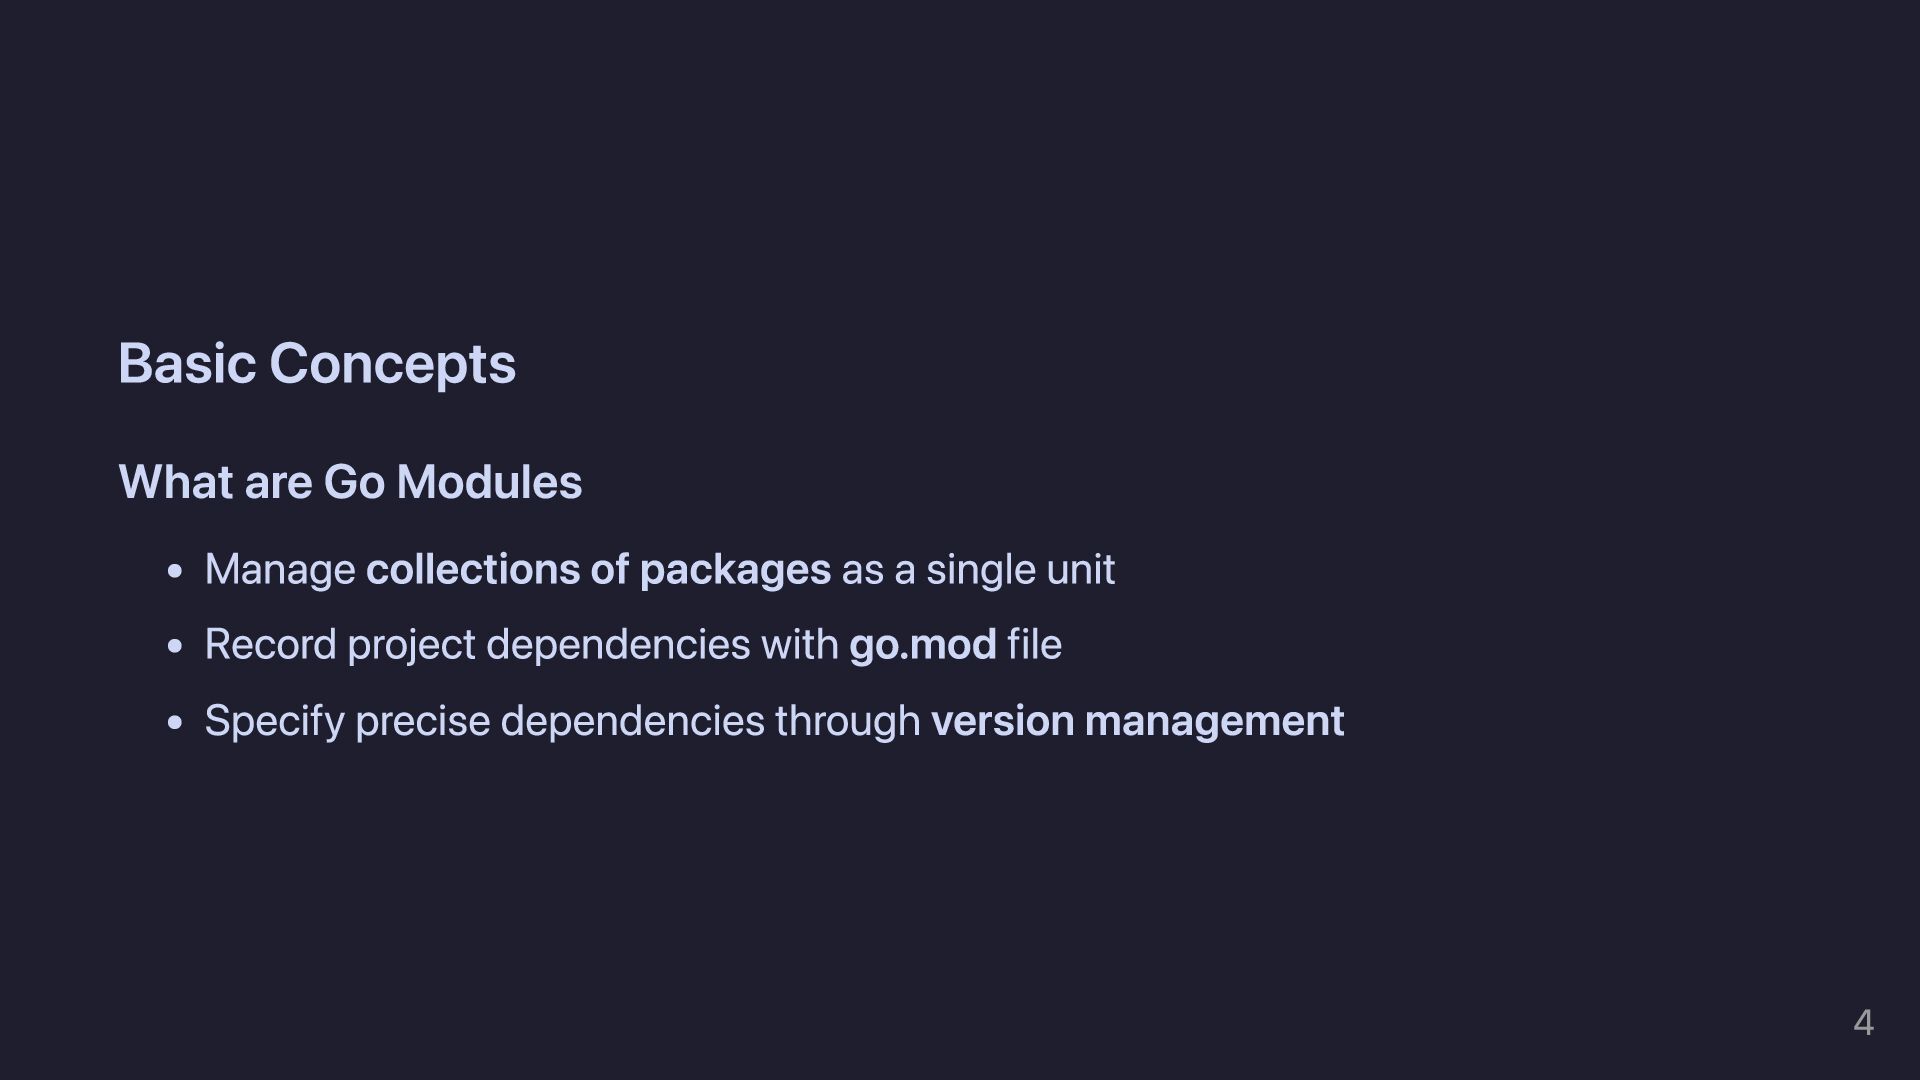Click the word "Modules" in the subheading

click(x=489, y=482)
